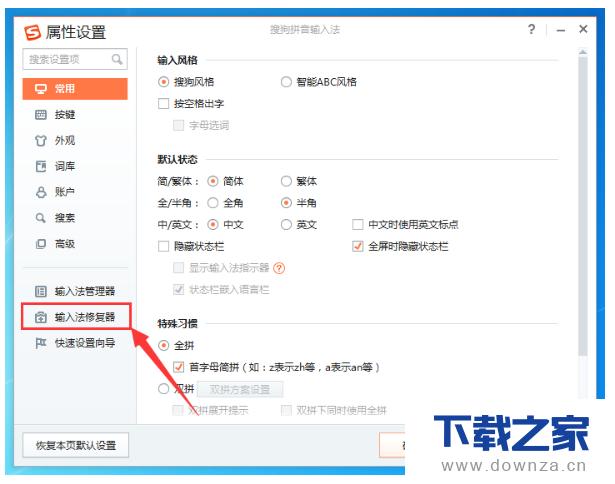Open the 高级 advanced settings icon

coord(41,243)
